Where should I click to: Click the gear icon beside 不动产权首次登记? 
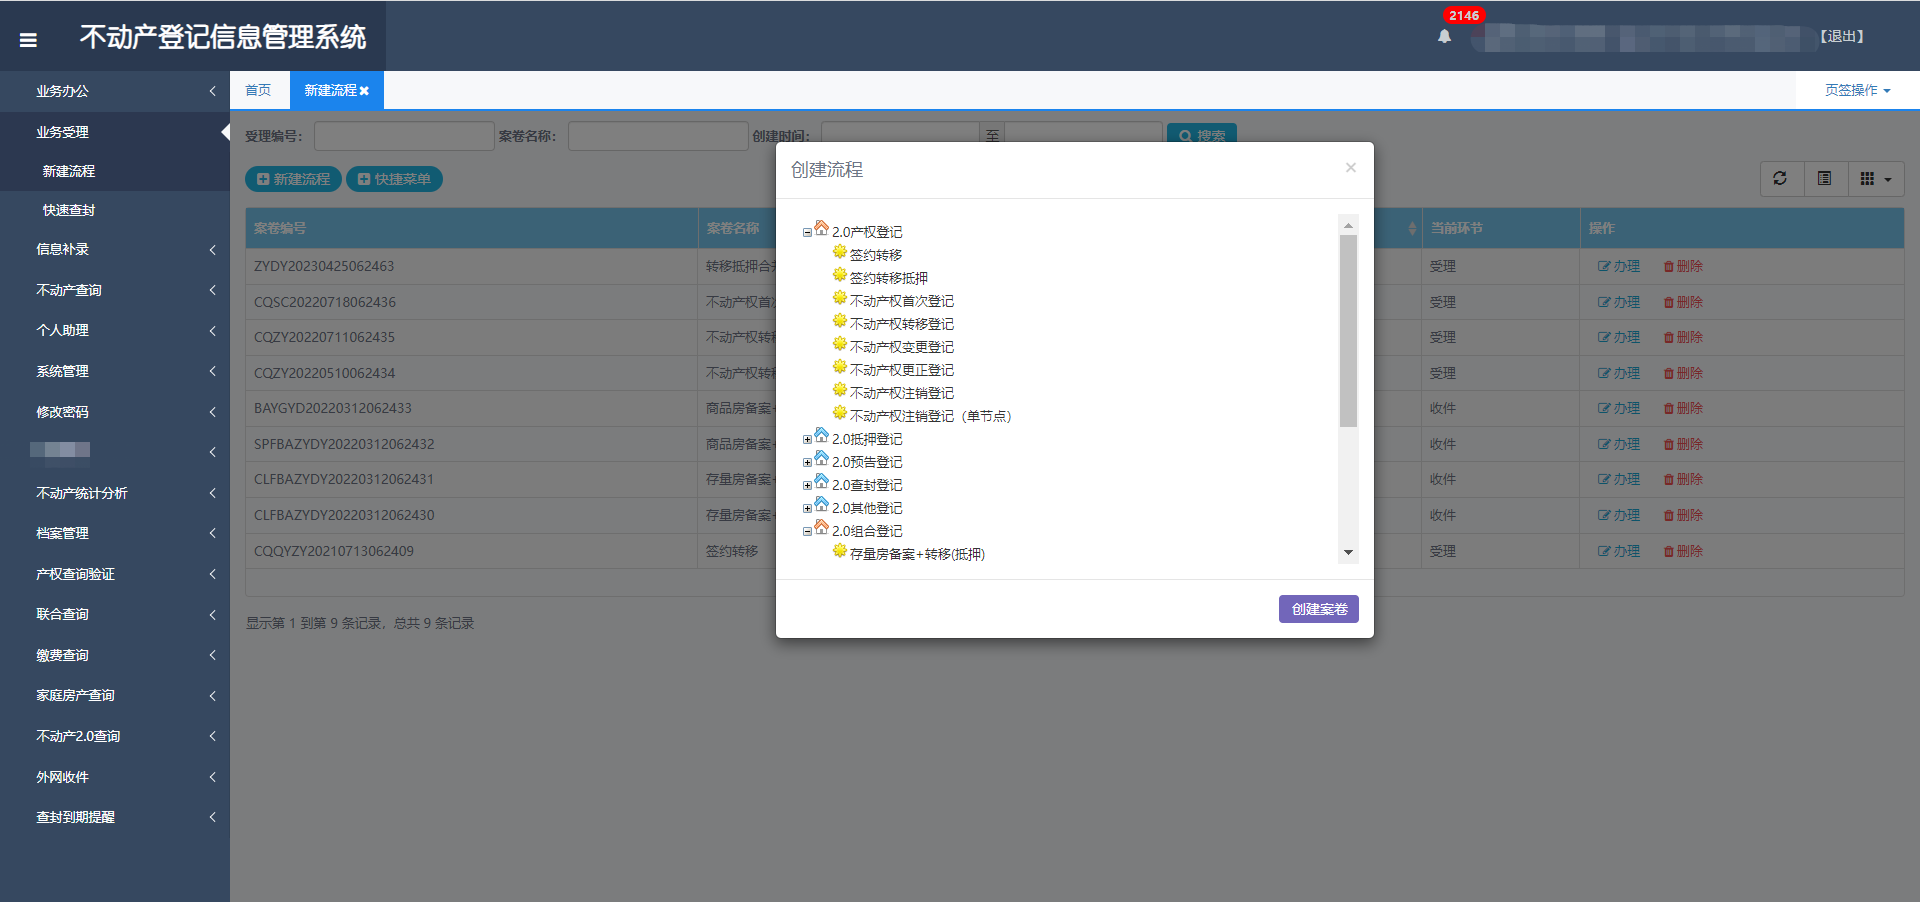(x=840, y=298)
